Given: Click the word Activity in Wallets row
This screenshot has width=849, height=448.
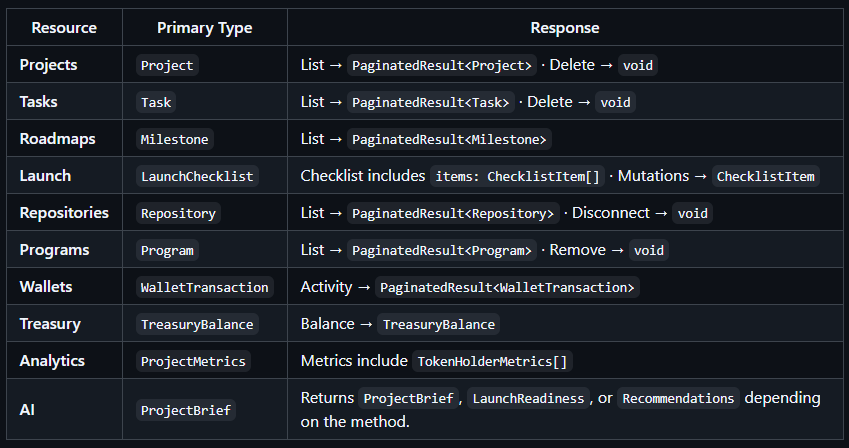Looking at the screenshot, I should (x=326, y=287).
